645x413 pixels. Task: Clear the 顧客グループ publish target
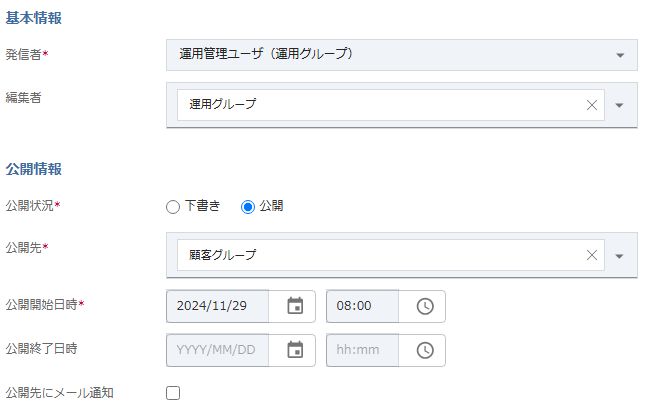click(591, 255)
